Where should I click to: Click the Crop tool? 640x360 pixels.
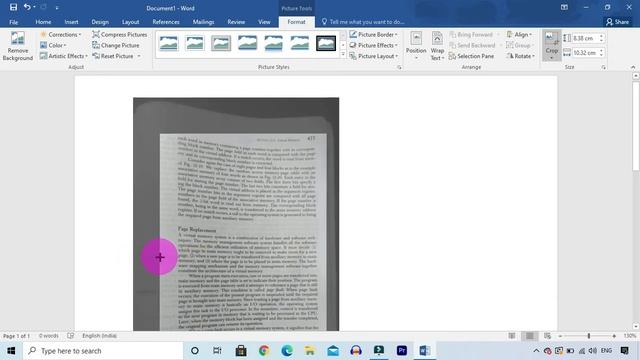coord(551,46)
